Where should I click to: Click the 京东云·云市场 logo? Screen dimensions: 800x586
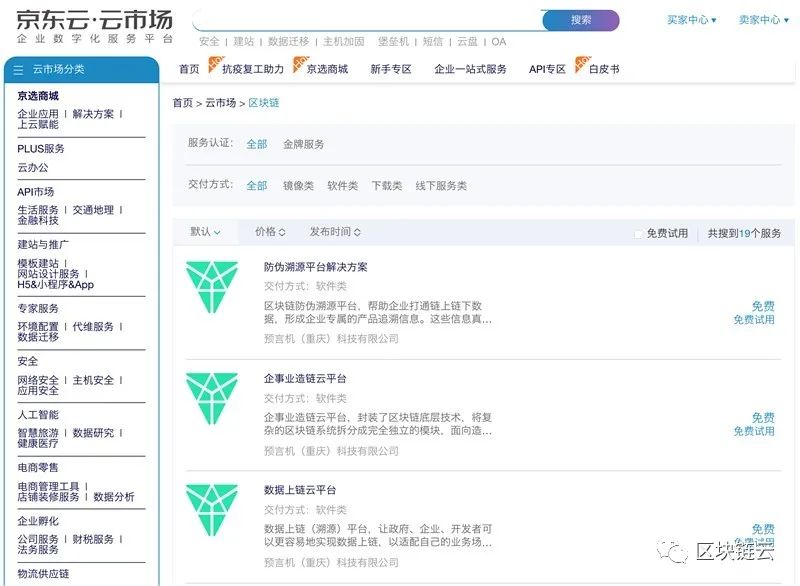(94, 27)
